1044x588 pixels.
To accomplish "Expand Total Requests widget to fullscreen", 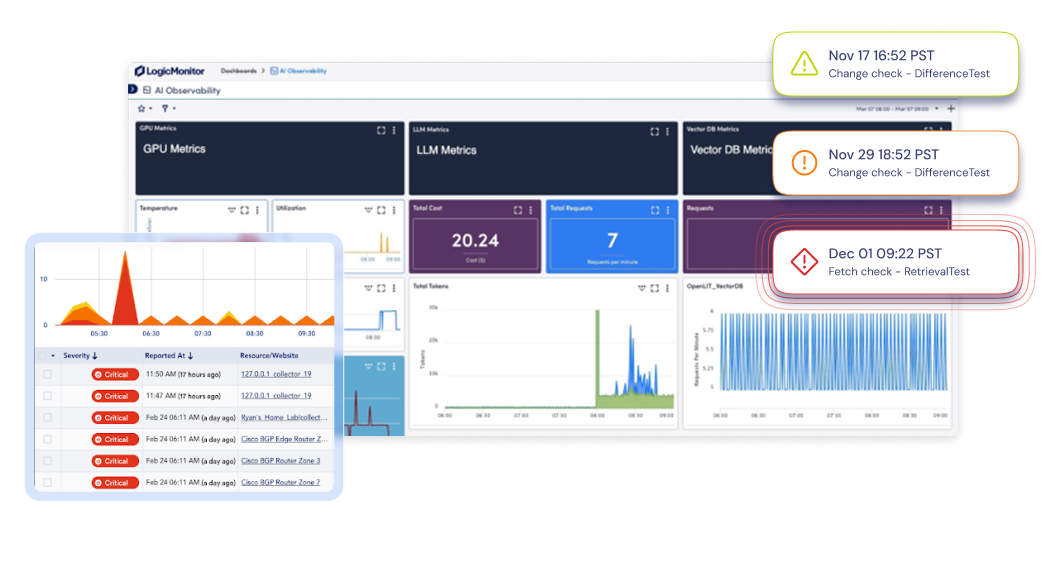I will 655,210.
